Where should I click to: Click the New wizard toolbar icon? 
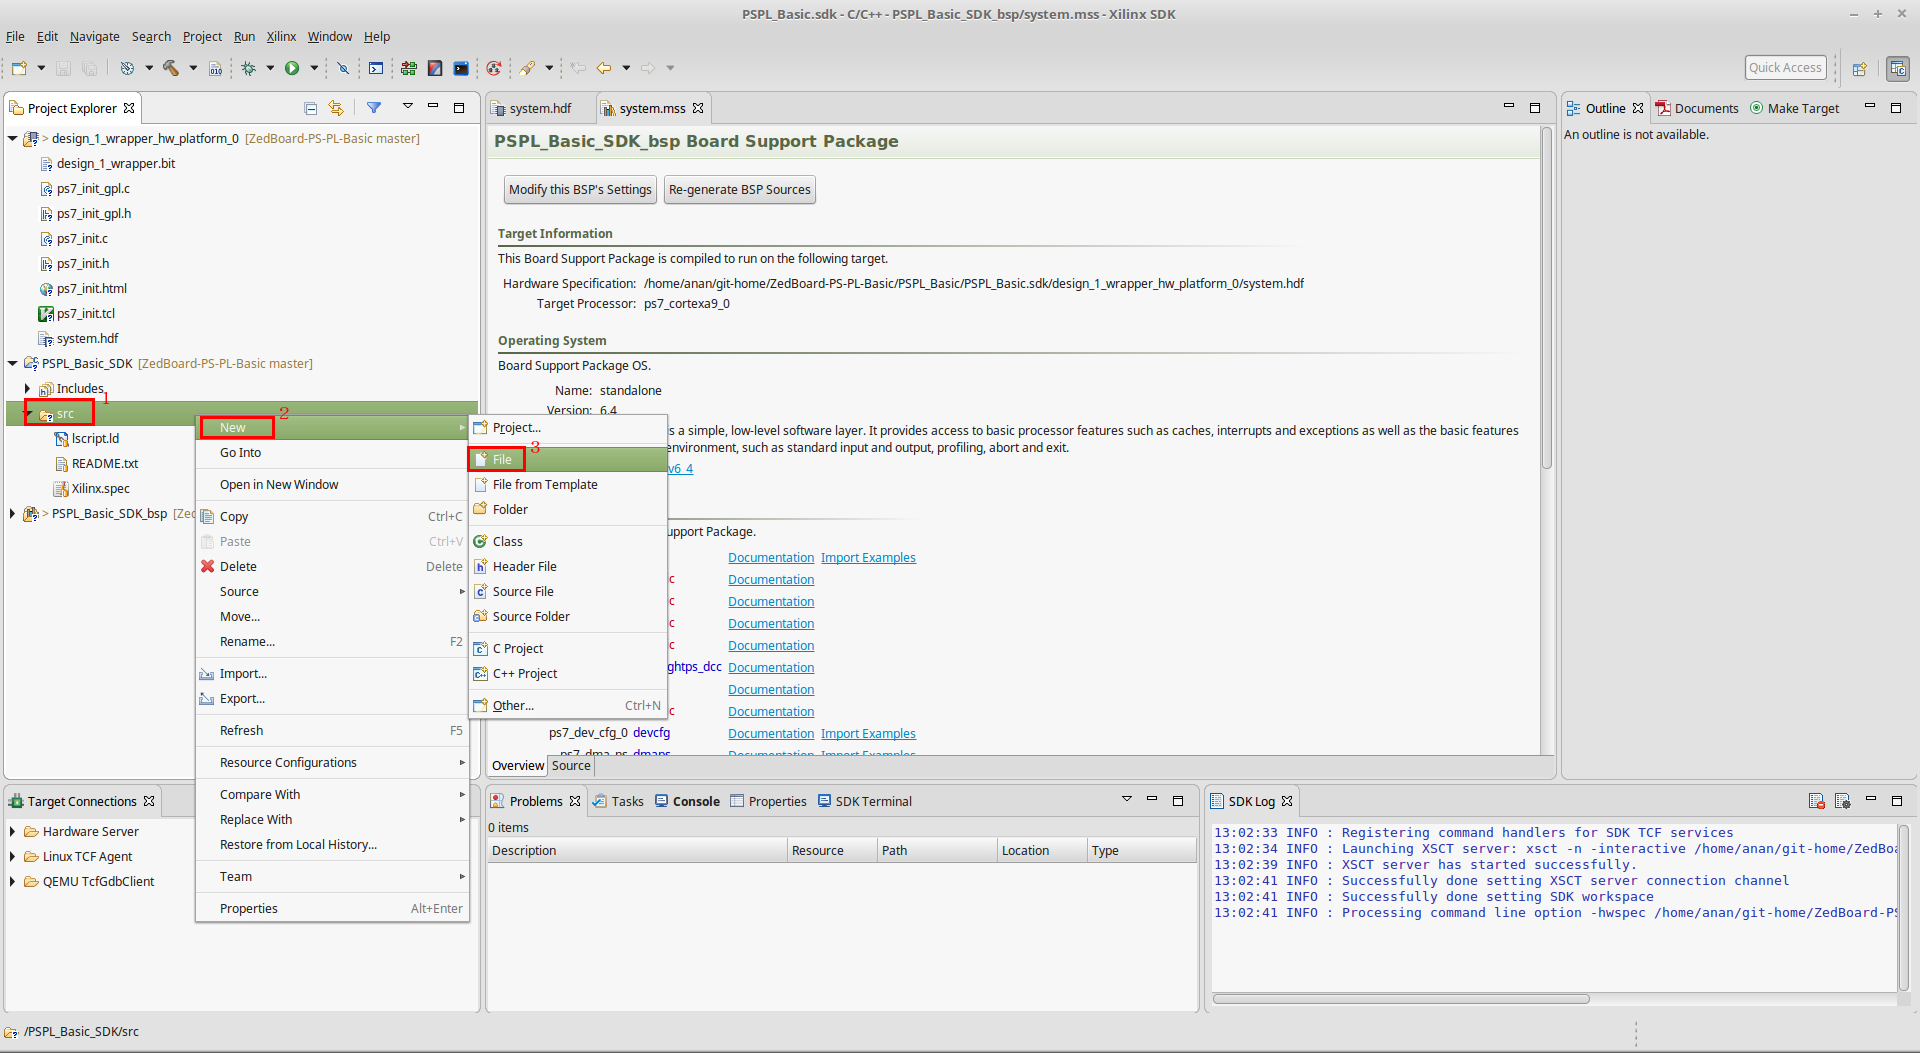pyautogui.click(x=19, y=68)
